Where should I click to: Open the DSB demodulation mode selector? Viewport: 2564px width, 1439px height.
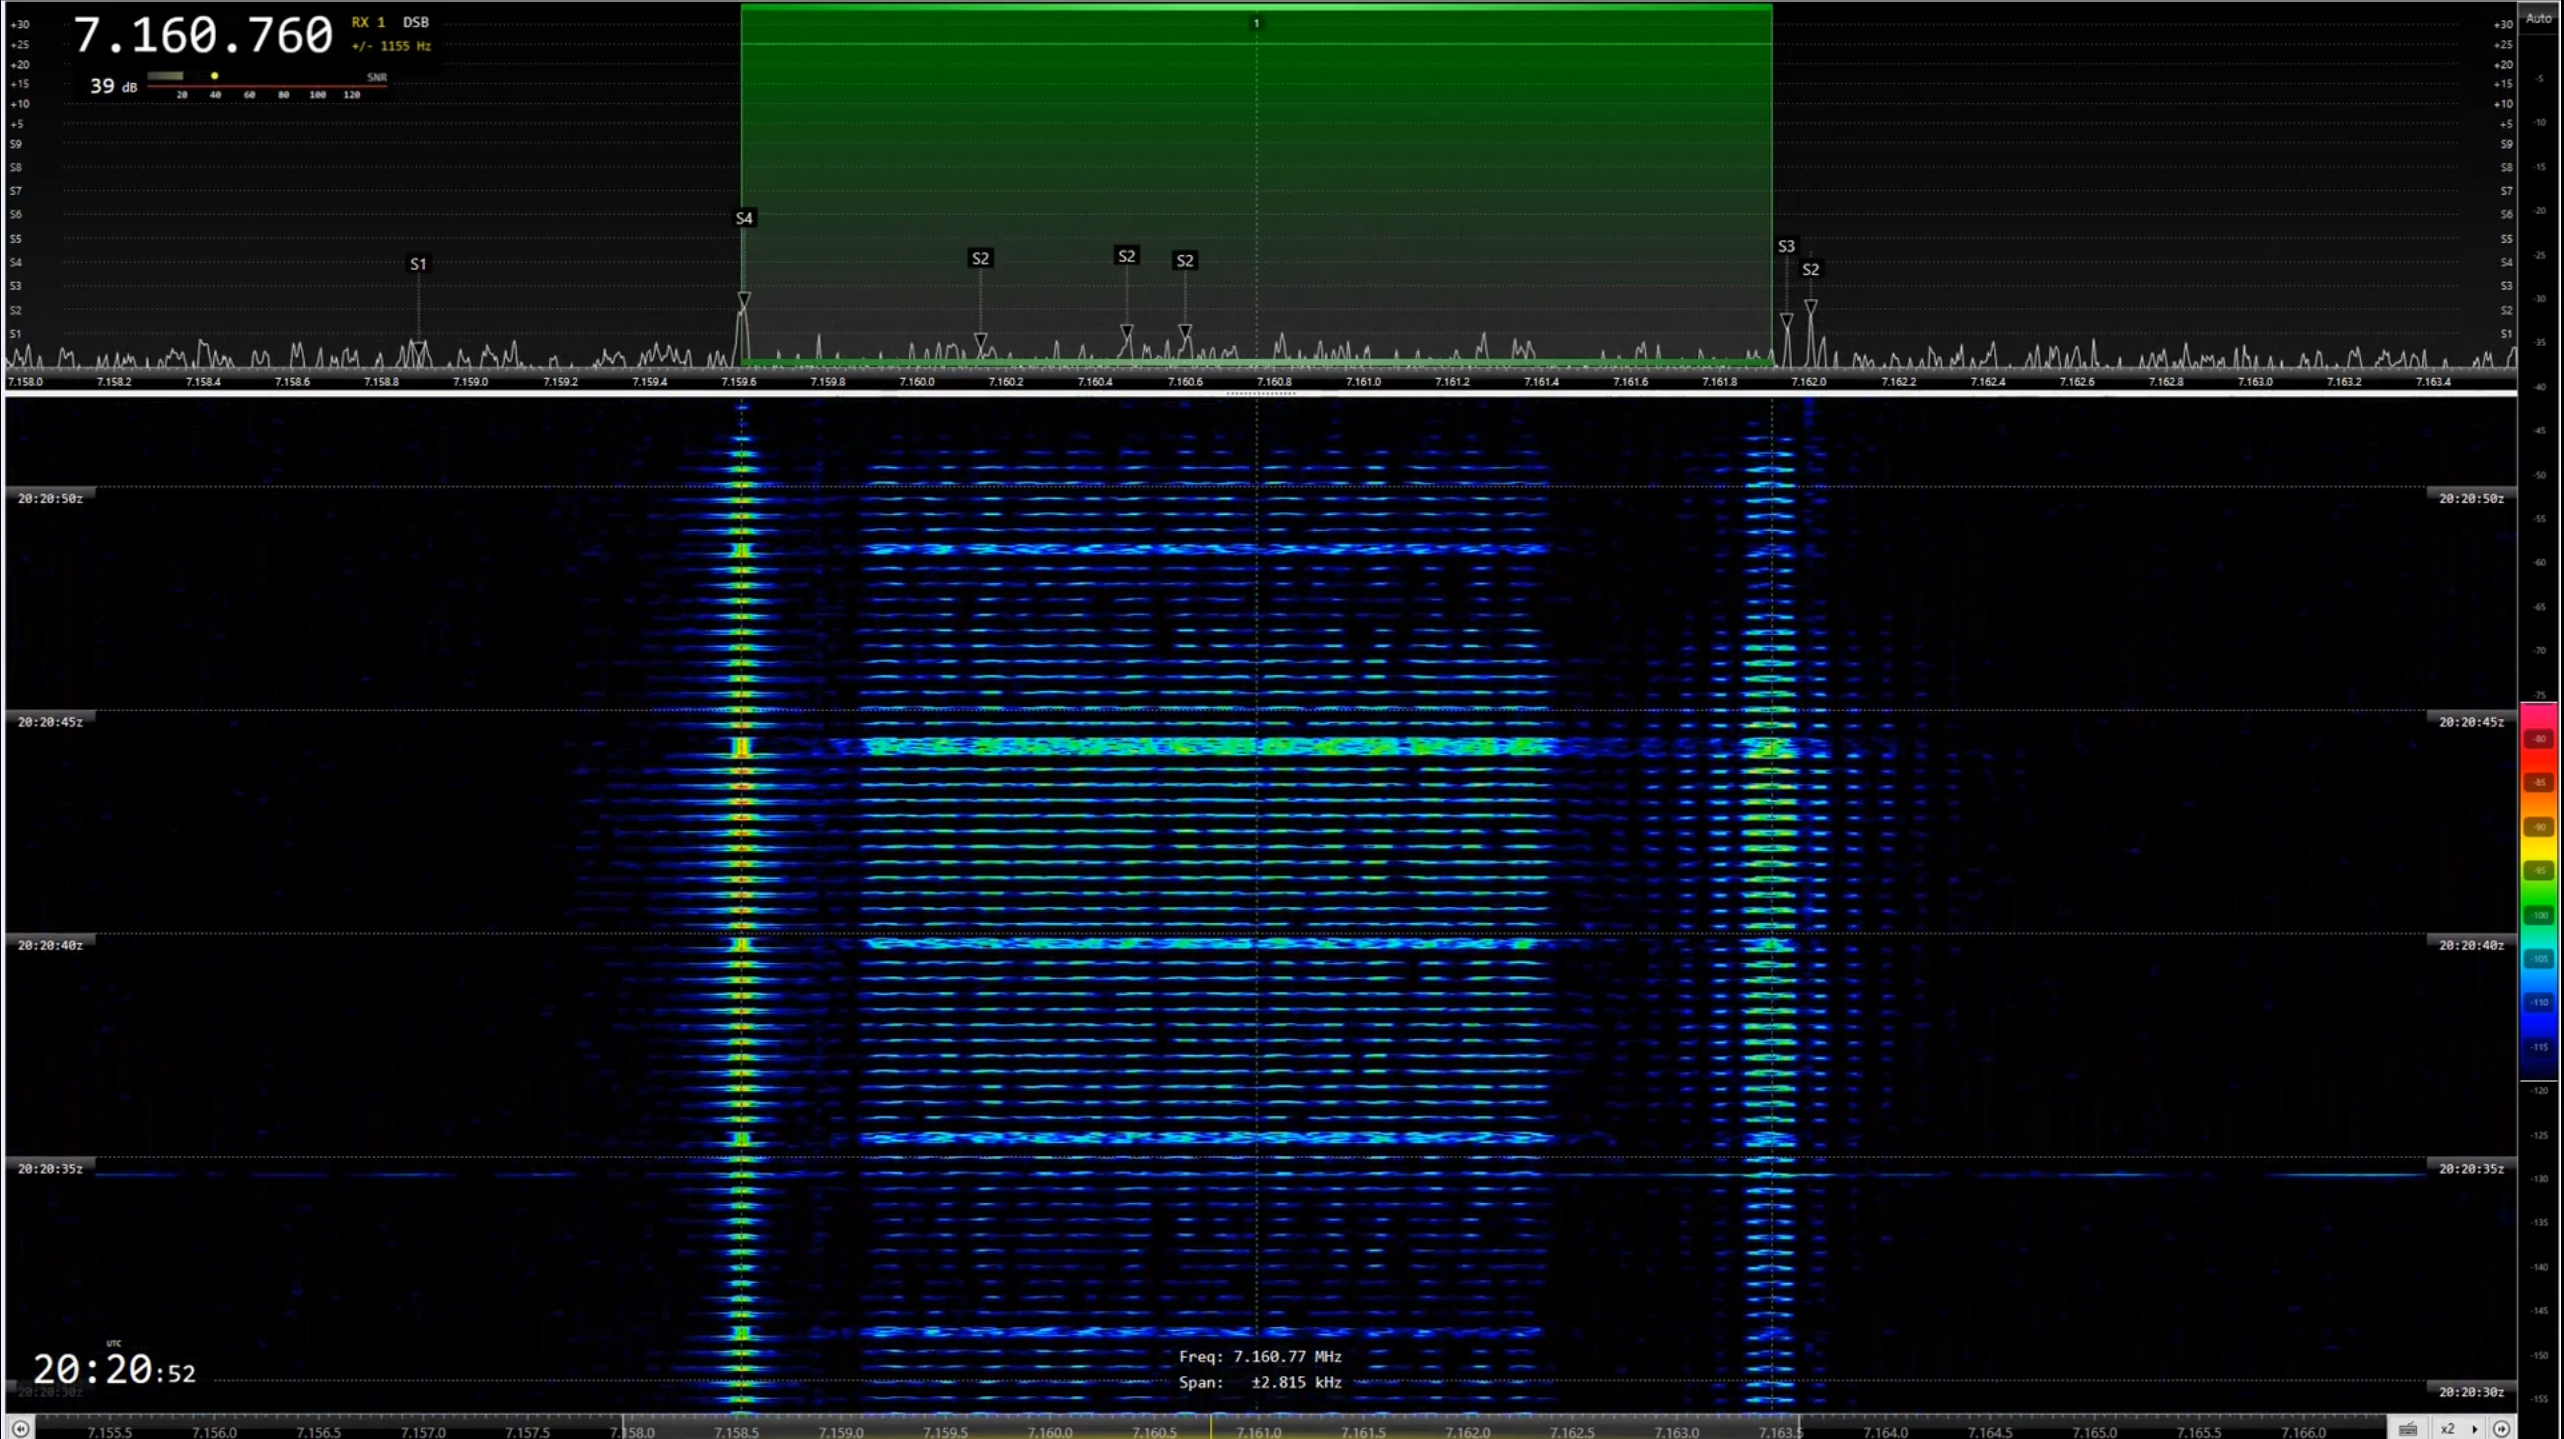click(415, 22)
